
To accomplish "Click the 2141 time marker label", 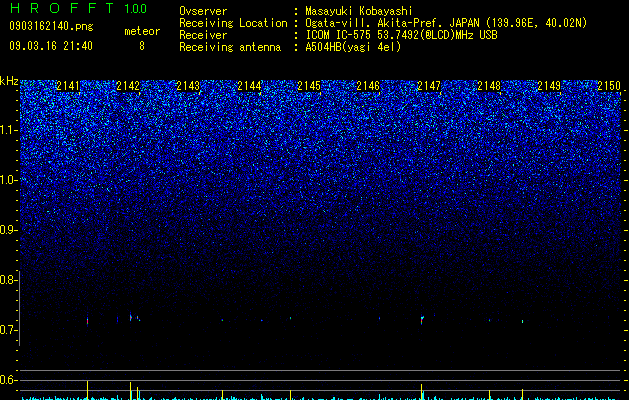I will click(x=68, y=86).
